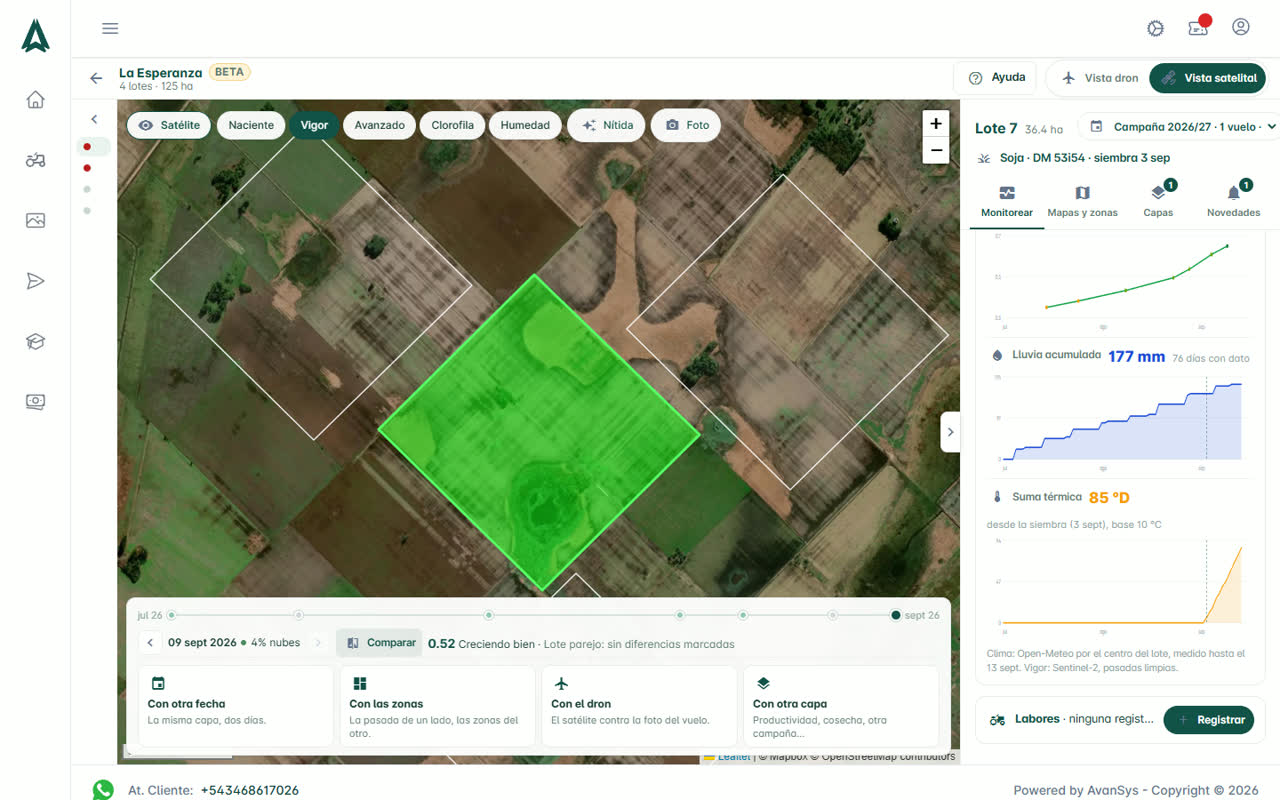Image resolution: width=1280 pixels, height=800 pixels.
Task: Select the first timeline marker near jul 26
Action: point(171,615)
